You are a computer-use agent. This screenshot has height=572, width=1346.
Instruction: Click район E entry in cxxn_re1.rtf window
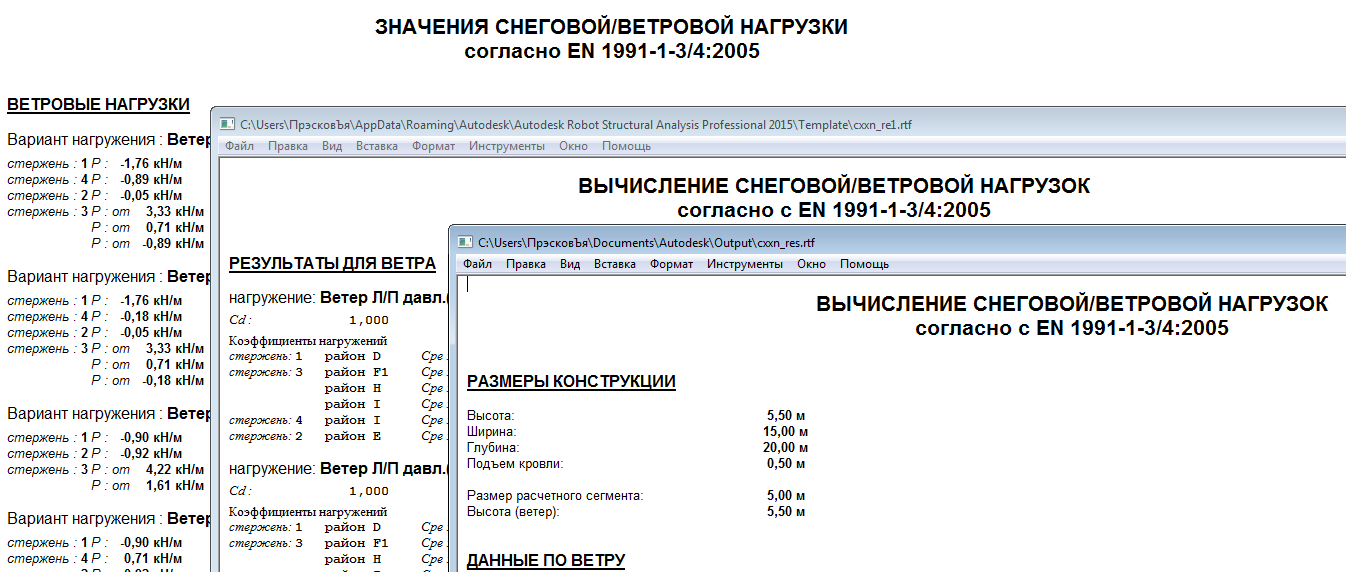point(353,436)
